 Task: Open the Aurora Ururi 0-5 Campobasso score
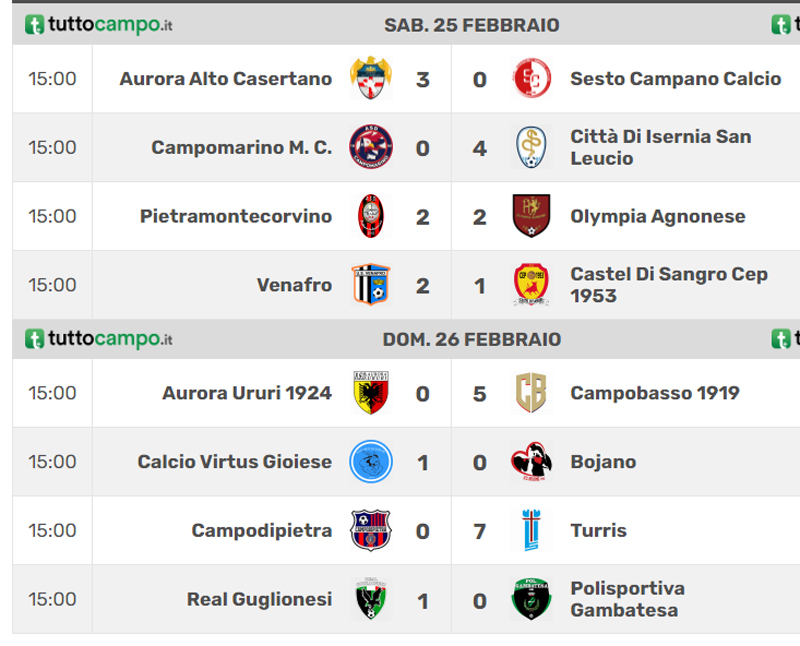pos(451,393)
